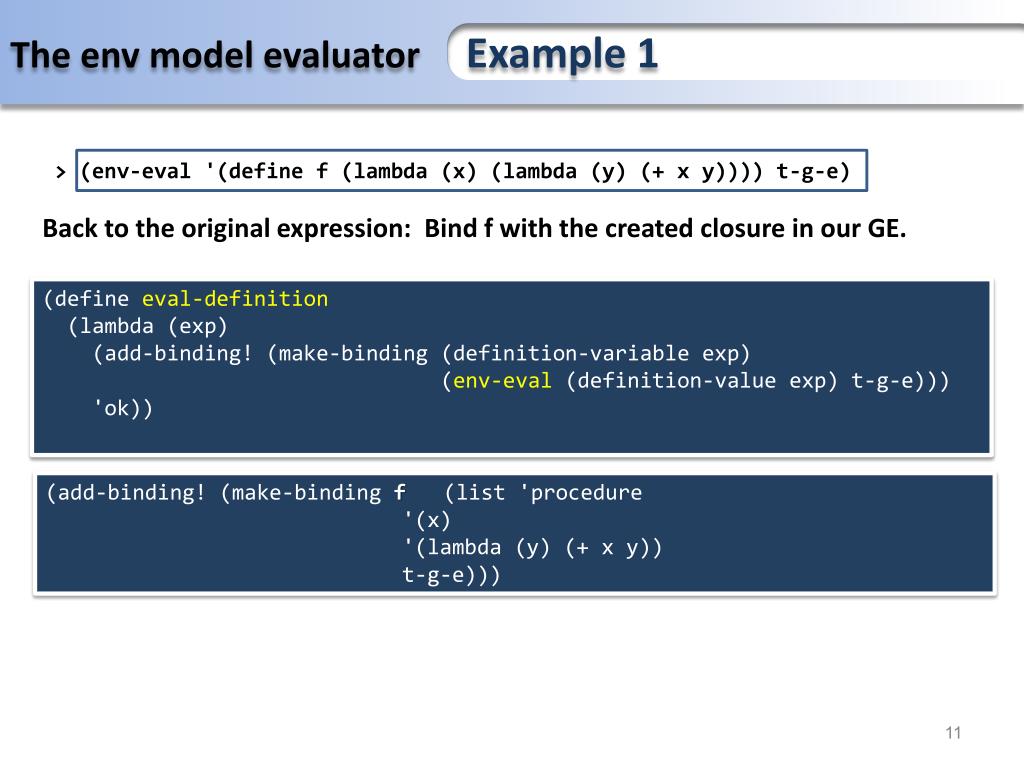Click the '(x) parameter list line

coord(427,520)
